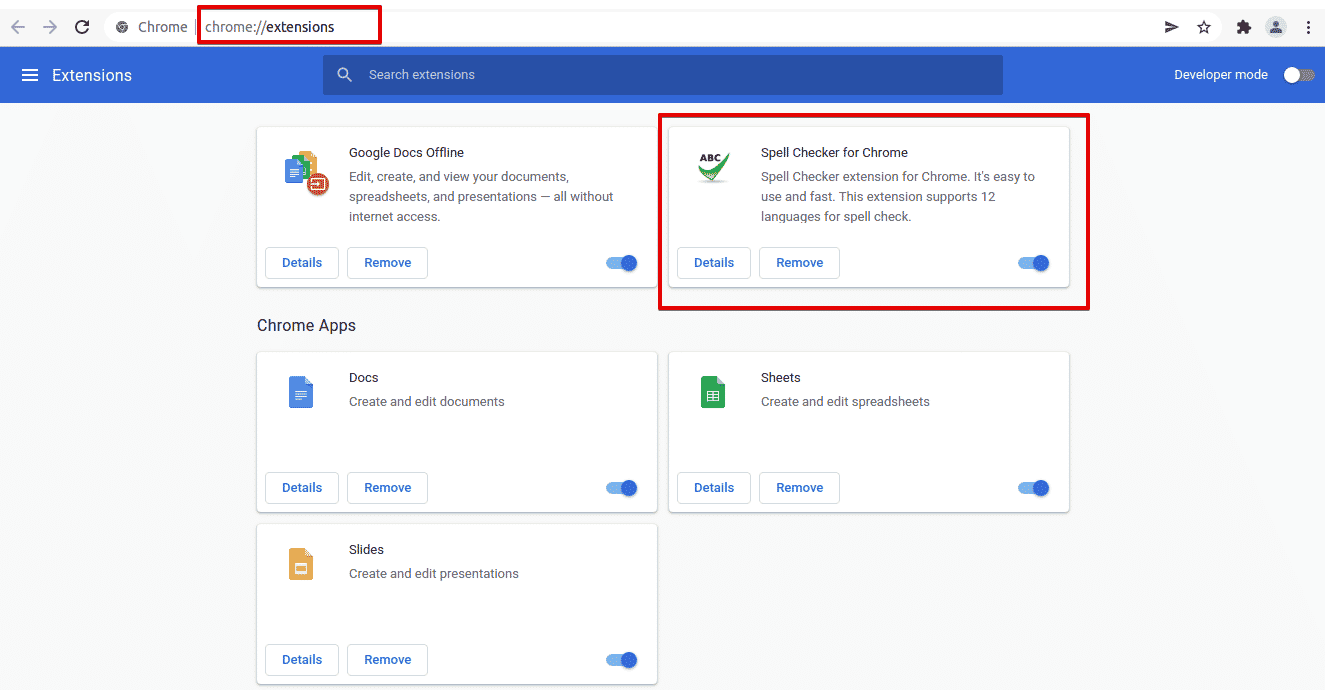The height and width of the screenshot is (690, 1325).
Task: Click the Extensions page title
Action: 92,75
